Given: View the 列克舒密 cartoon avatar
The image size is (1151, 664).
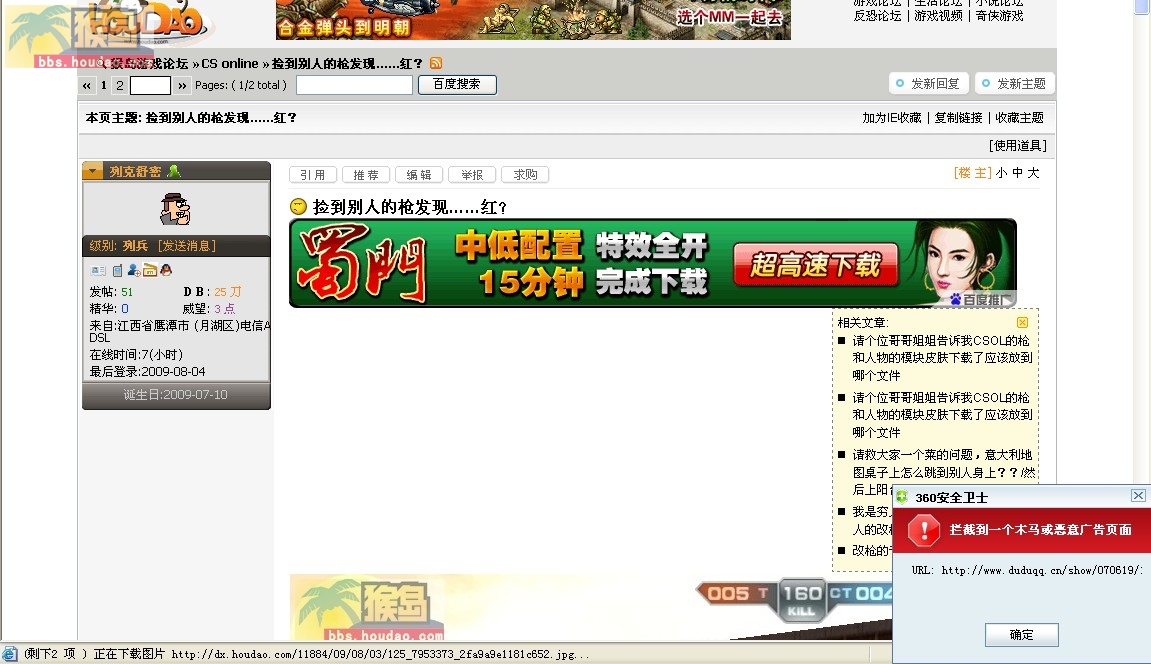Looking at the screenshot, I should (175, 209).
